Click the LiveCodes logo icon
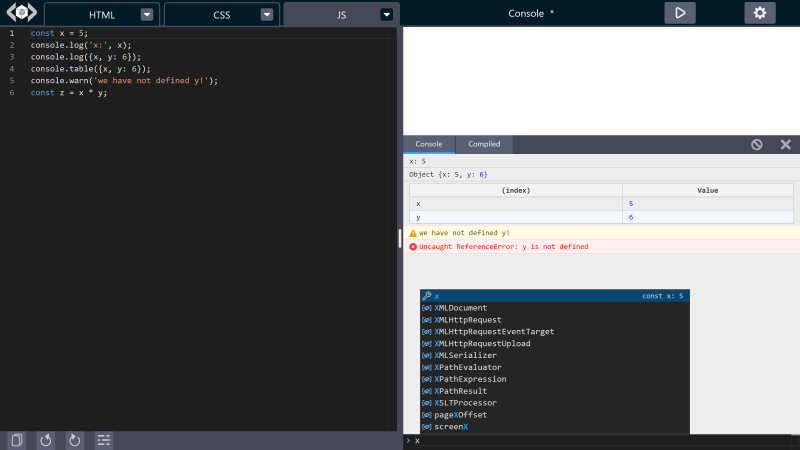Viewport: 800px width, 450px height. pyautogui.click(x=20, y=14)
